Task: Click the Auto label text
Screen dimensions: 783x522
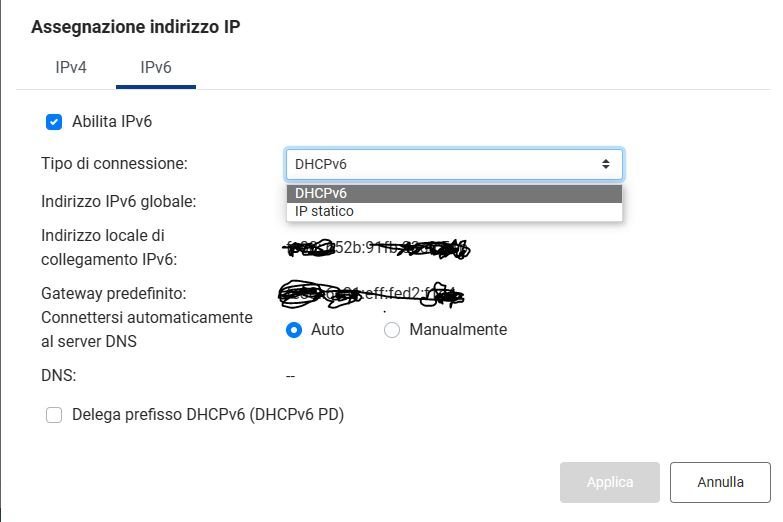Action: [328, 330]
